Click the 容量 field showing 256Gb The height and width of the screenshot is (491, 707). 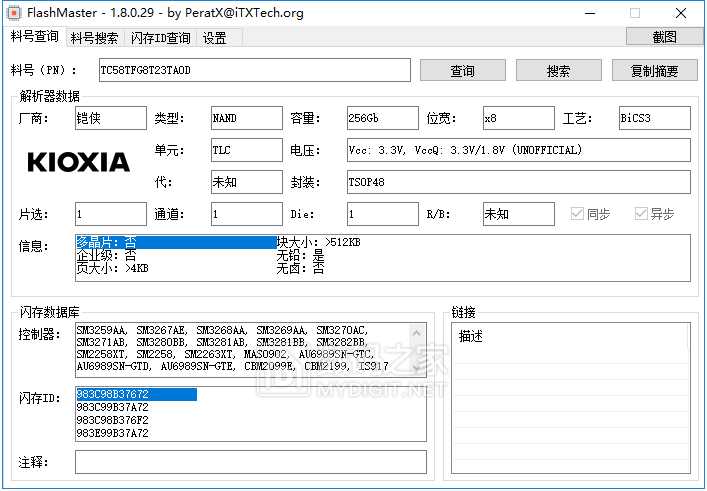tap(383, 118)
